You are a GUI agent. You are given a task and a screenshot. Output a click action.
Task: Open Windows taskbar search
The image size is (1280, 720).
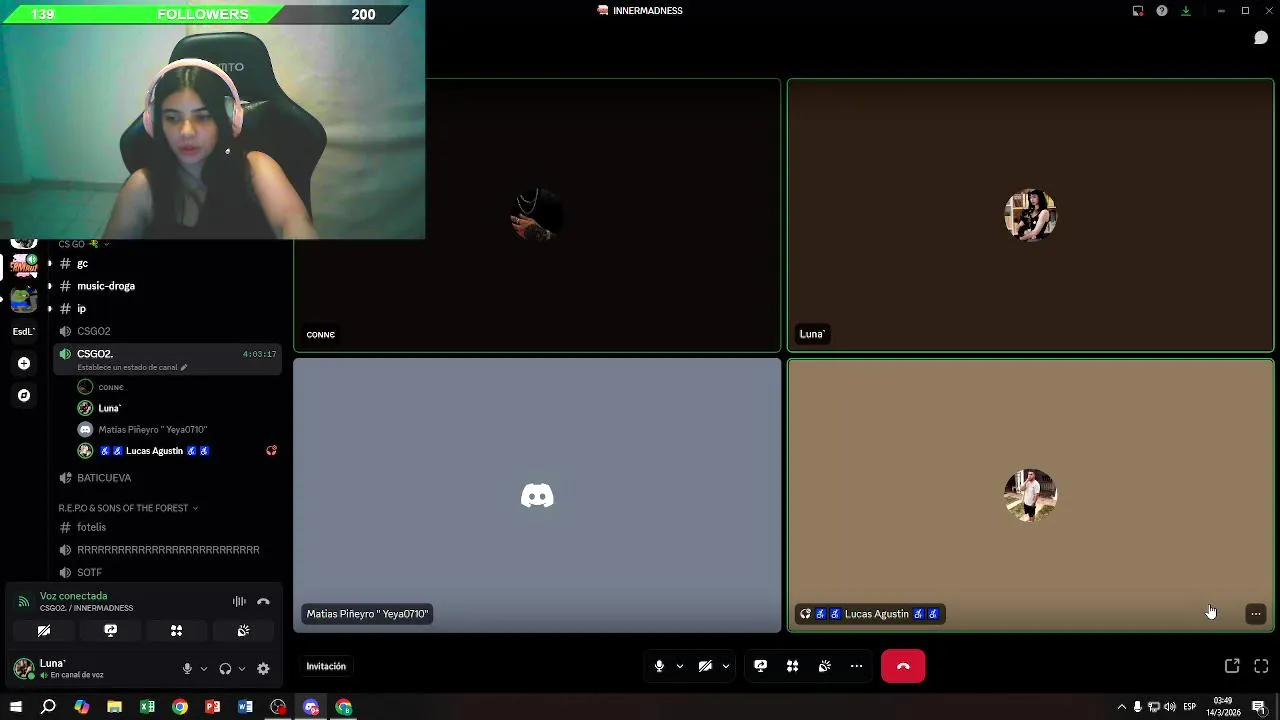(48, 707)
